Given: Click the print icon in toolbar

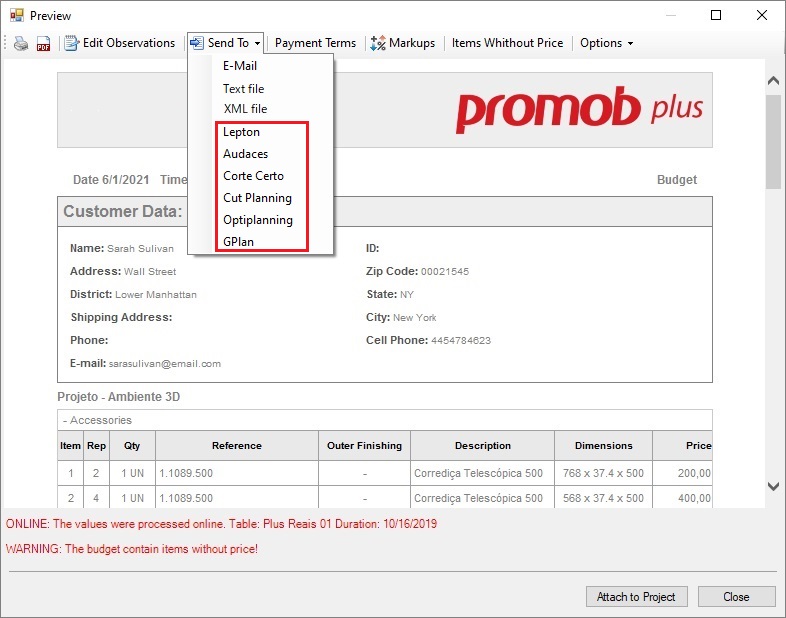Looking at the screenshot, I should pos(21,44).
